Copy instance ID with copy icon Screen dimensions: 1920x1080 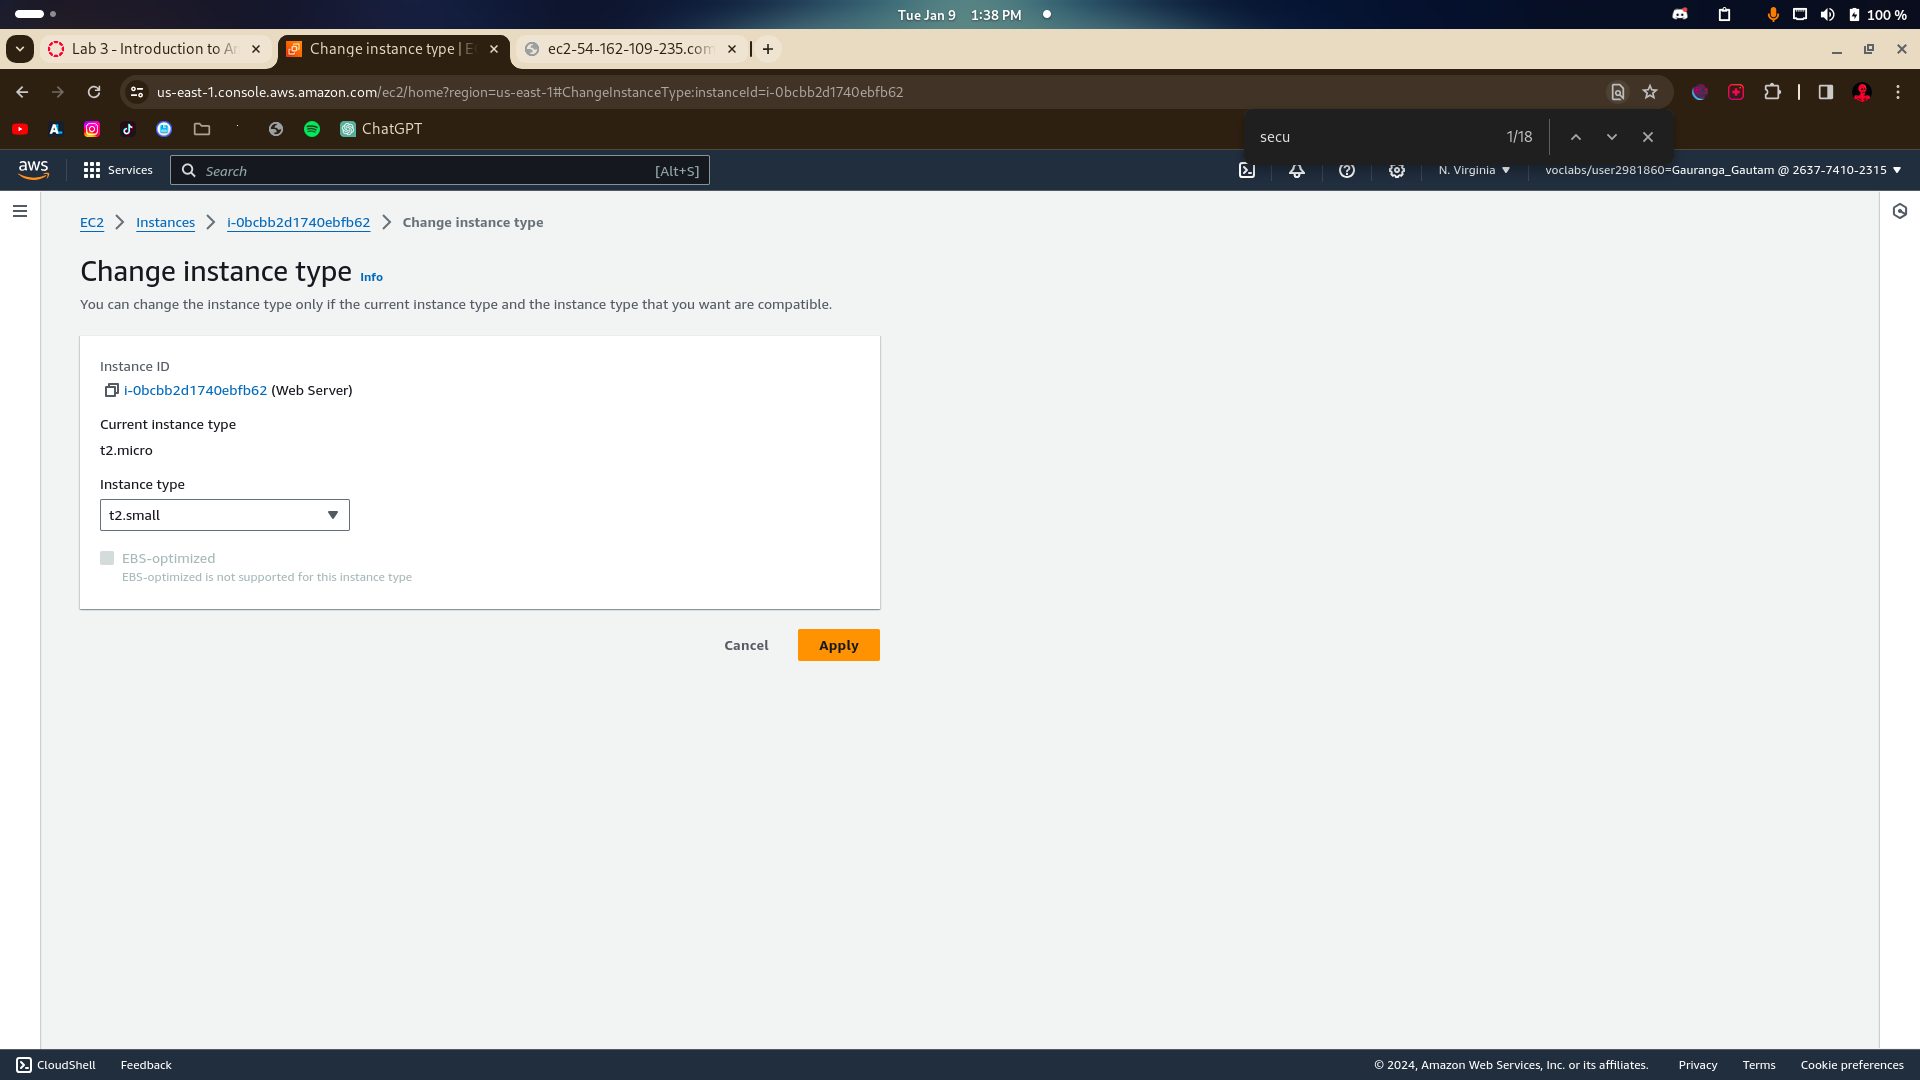(x=111, y=391)
